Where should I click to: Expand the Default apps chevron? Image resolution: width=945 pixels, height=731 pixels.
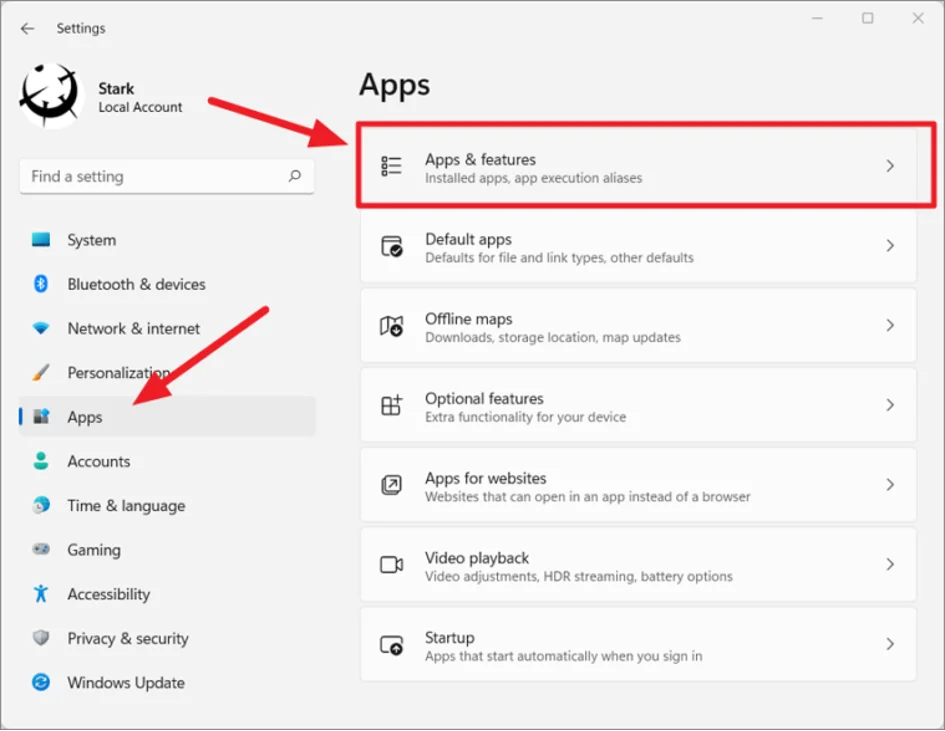pos(890,246)
